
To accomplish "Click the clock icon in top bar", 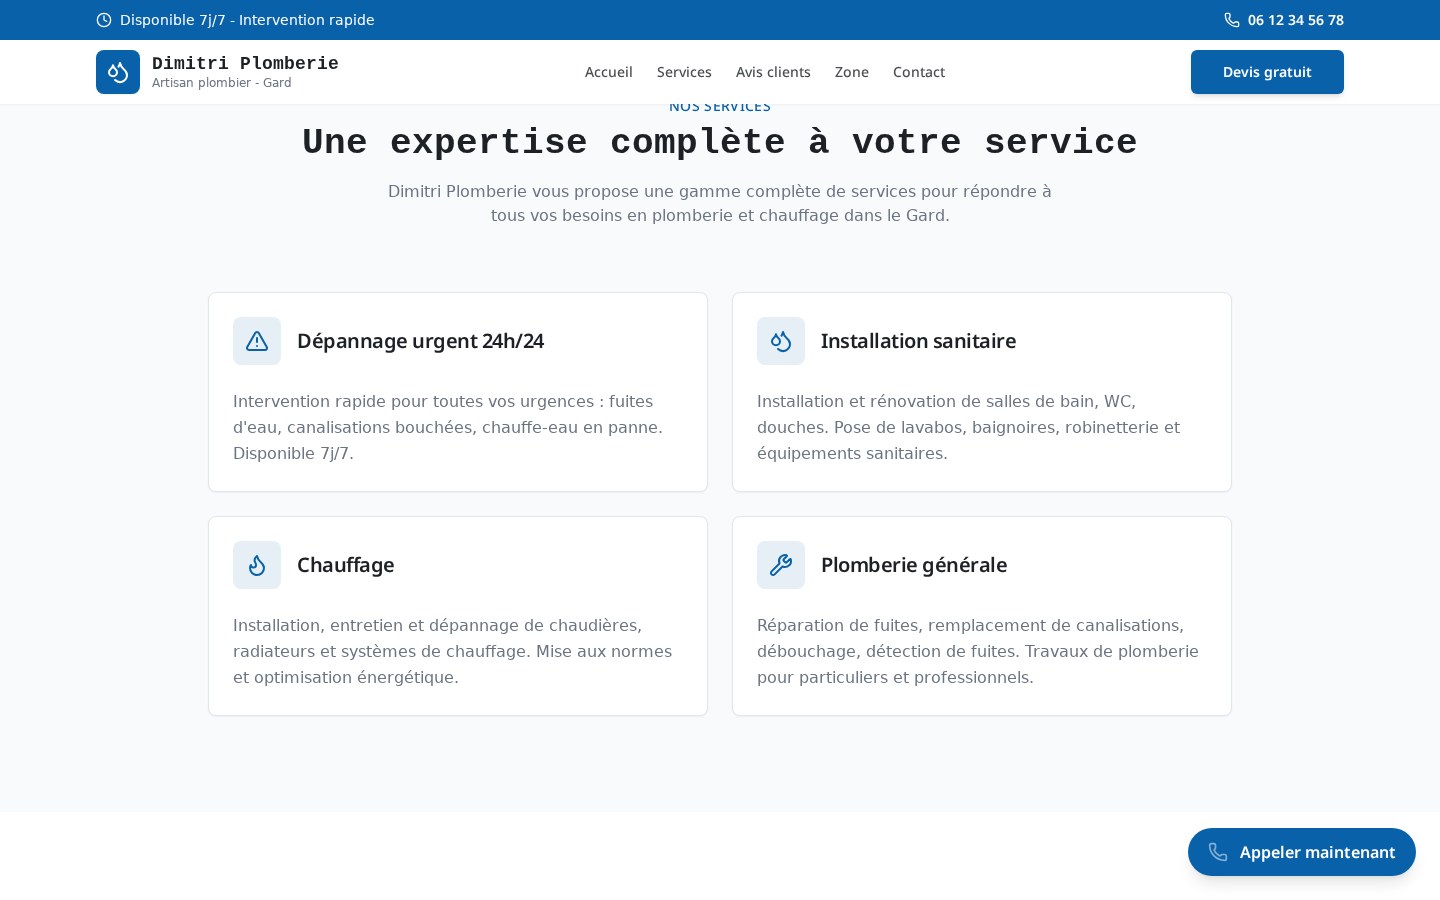I will tap(104, 20).
